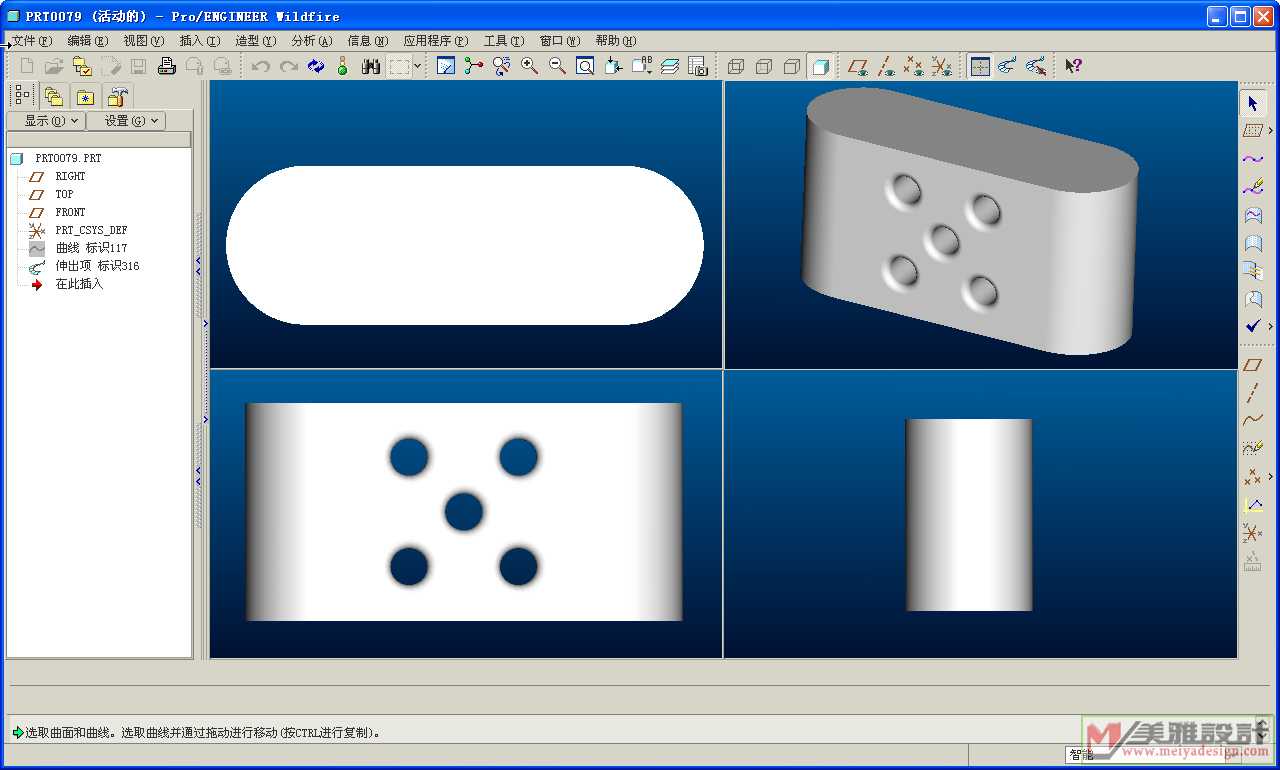Click the Edit curve tool with pencil
The image size is (1280, 770).
1253,187
